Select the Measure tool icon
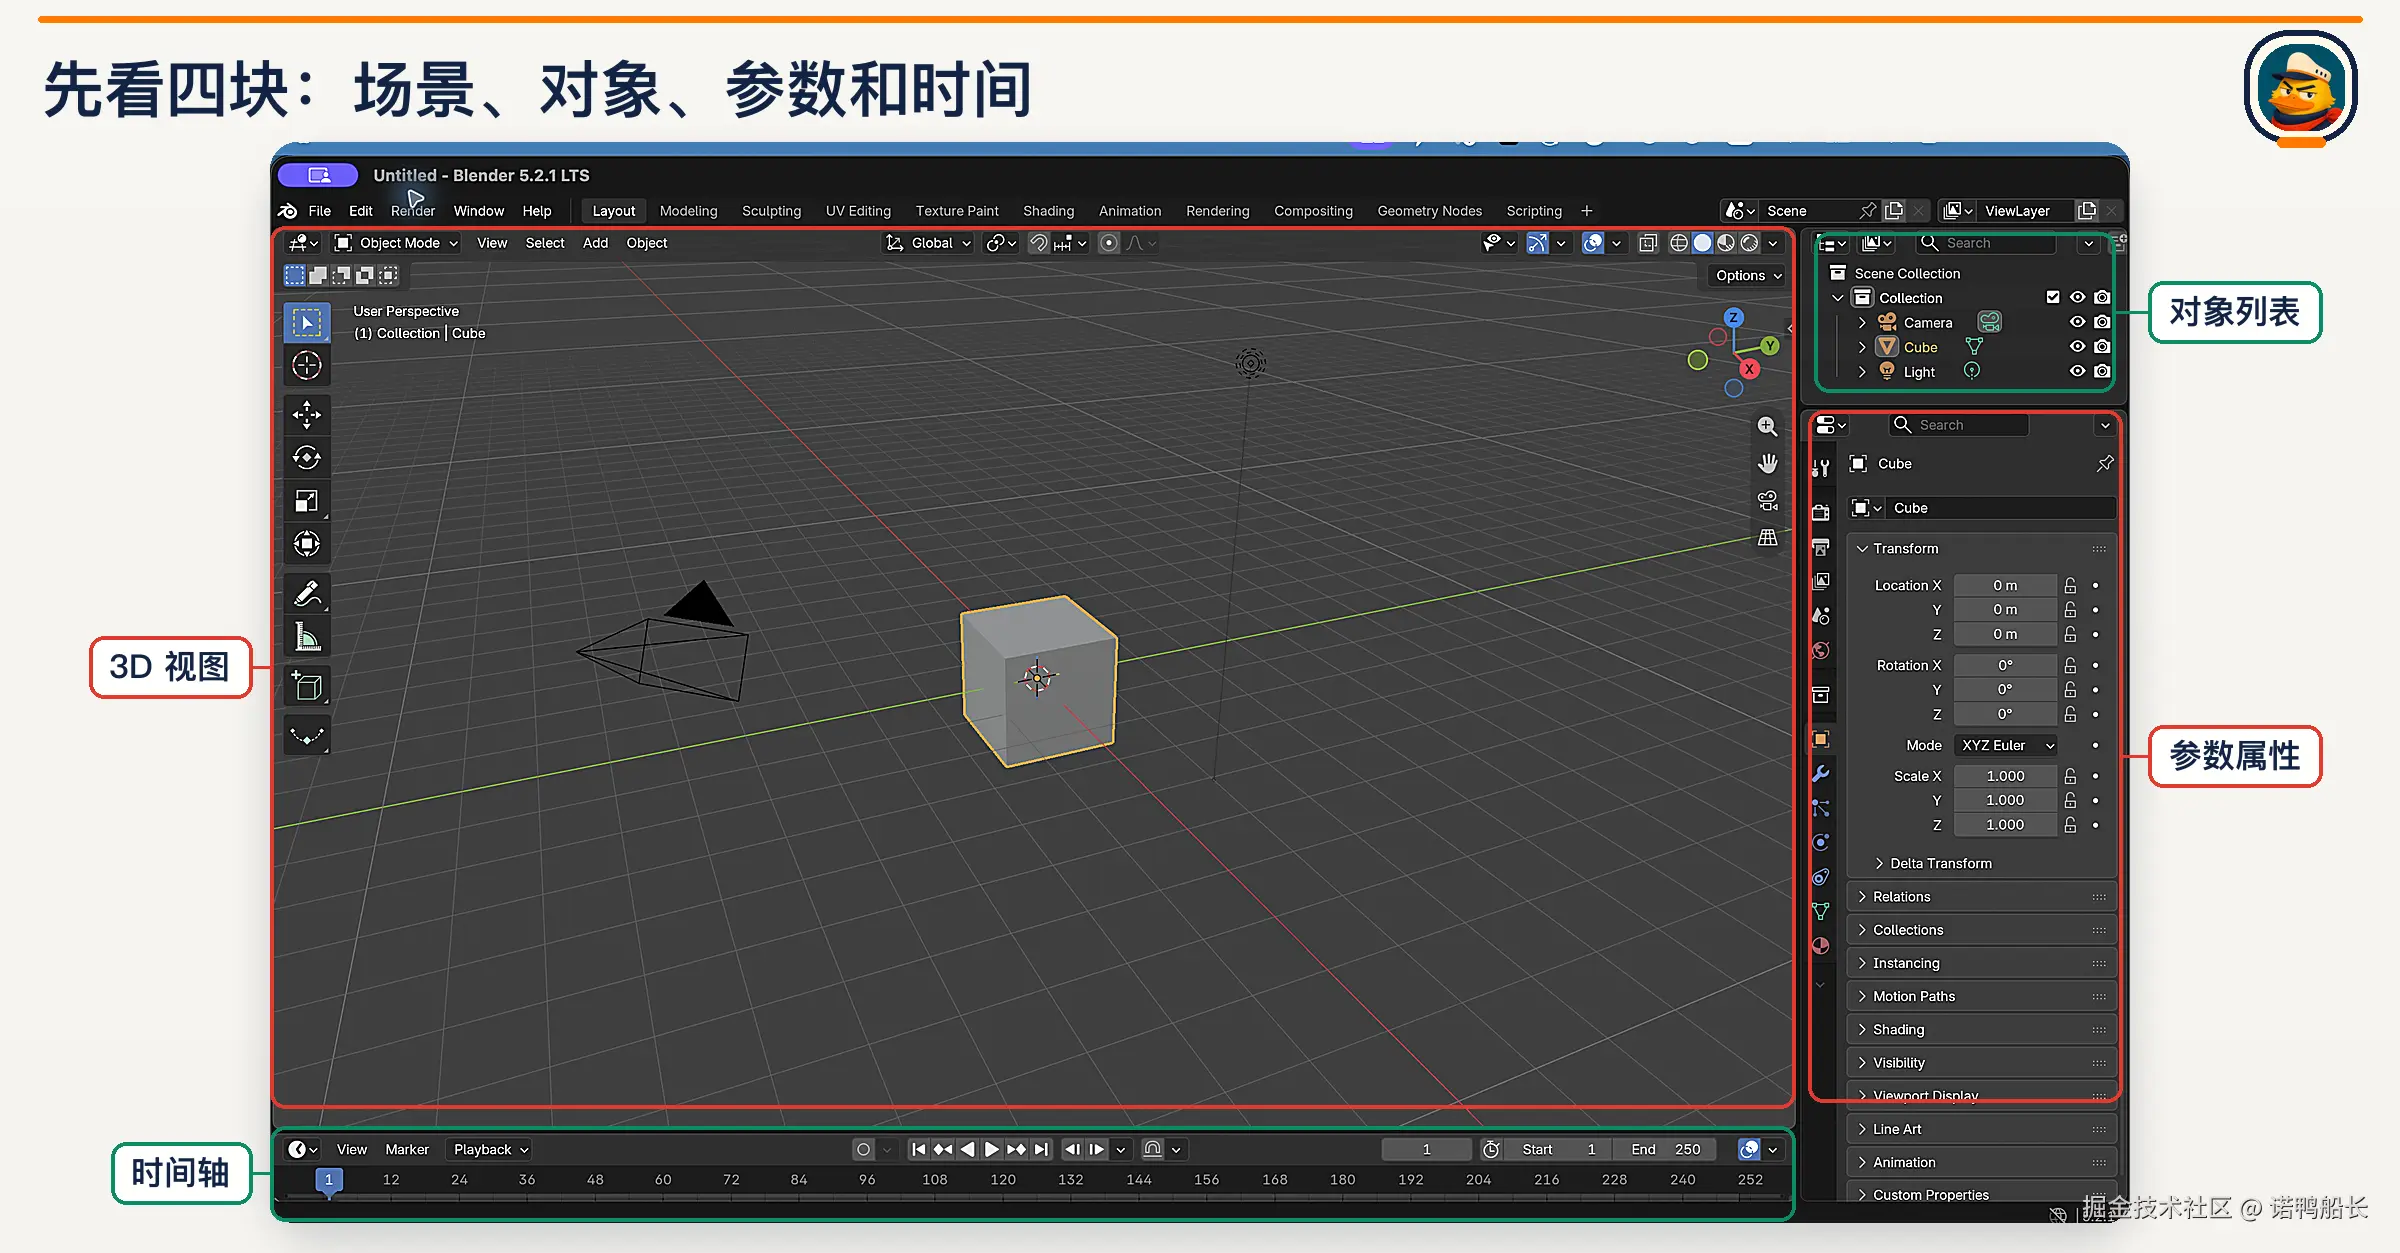Screen dimensions: 2400x1253 [x=307, y=637]
